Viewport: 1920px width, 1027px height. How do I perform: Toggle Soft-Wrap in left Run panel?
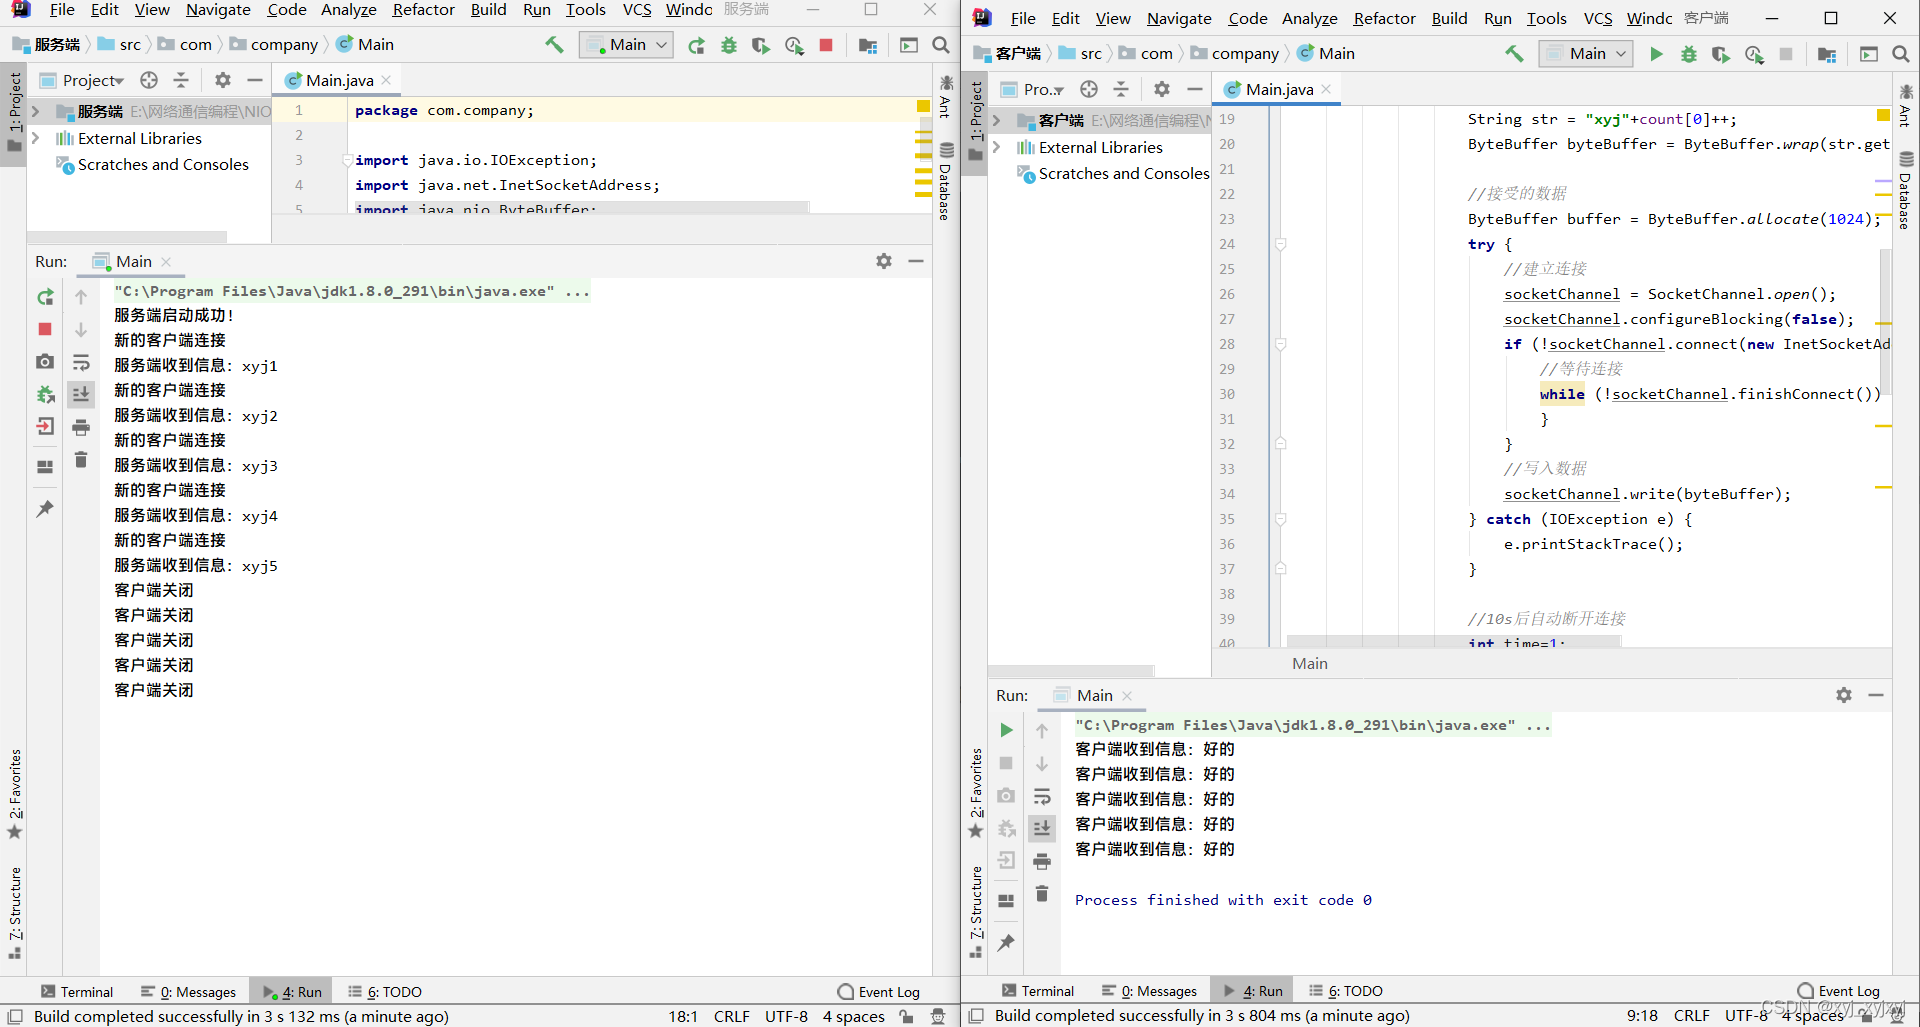click(x=81, y=362)
